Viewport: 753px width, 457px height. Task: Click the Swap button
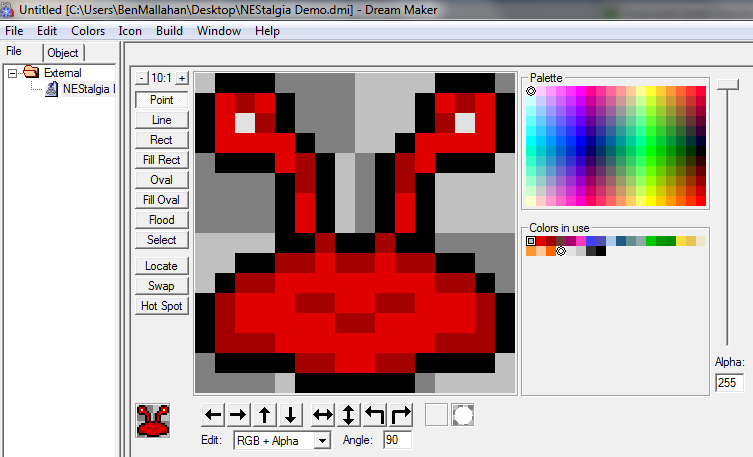[x=161, y=286]
